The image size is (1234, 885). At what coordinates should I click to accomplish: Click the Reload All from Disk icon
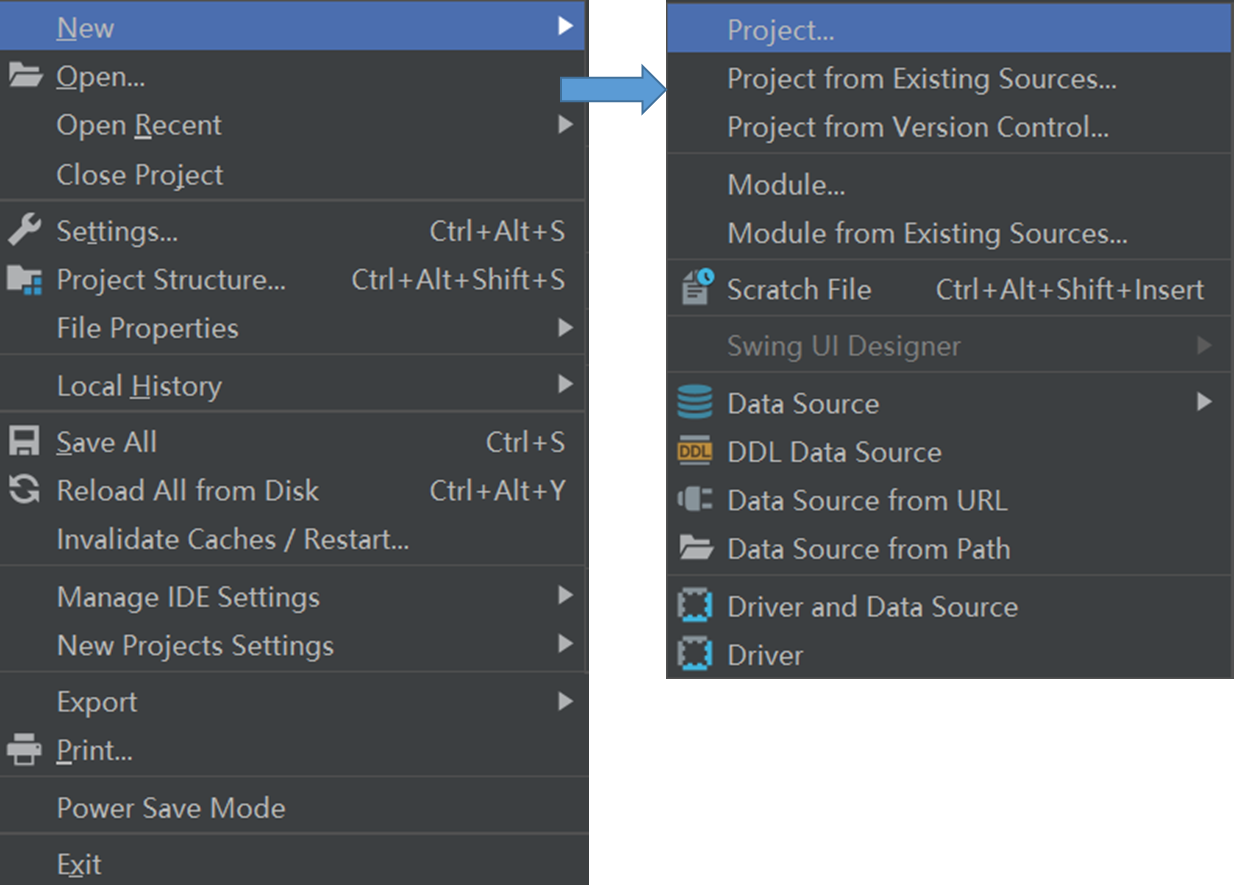click(x=25, y=490)
